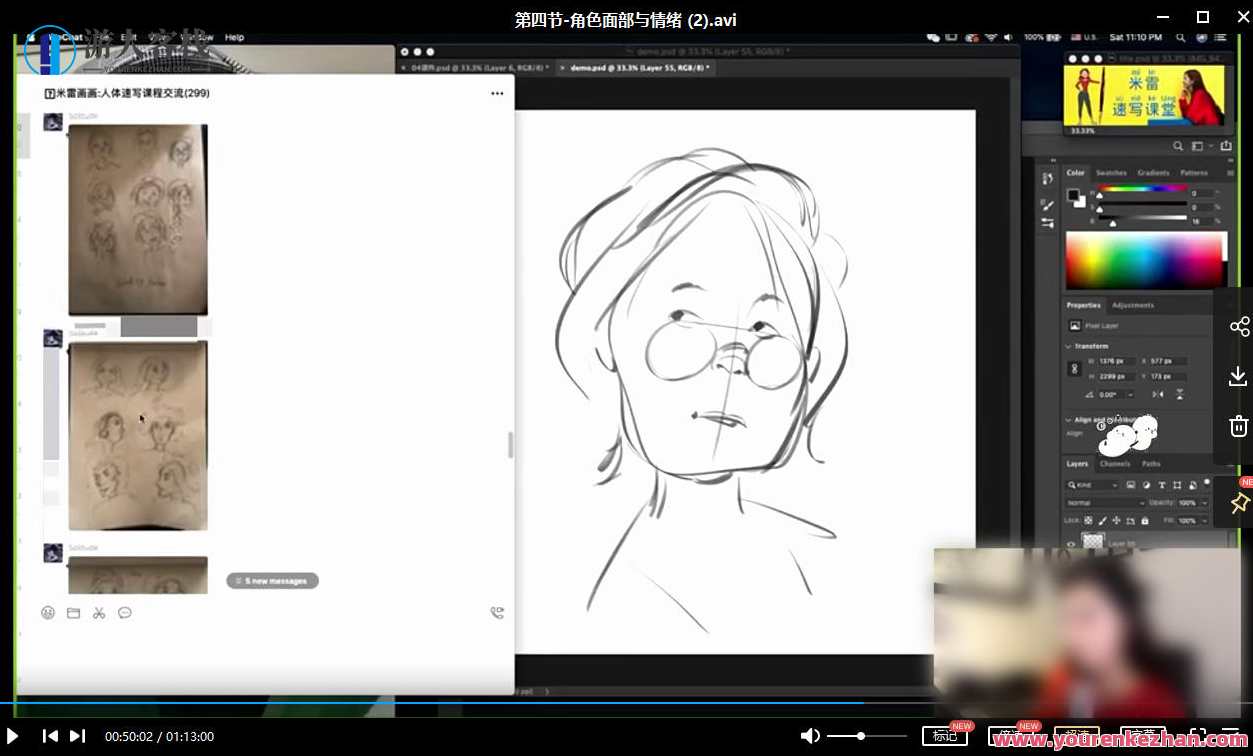Click the download icon on side panel
This screenshot has width=1253, height=756.
point(1238,376)
